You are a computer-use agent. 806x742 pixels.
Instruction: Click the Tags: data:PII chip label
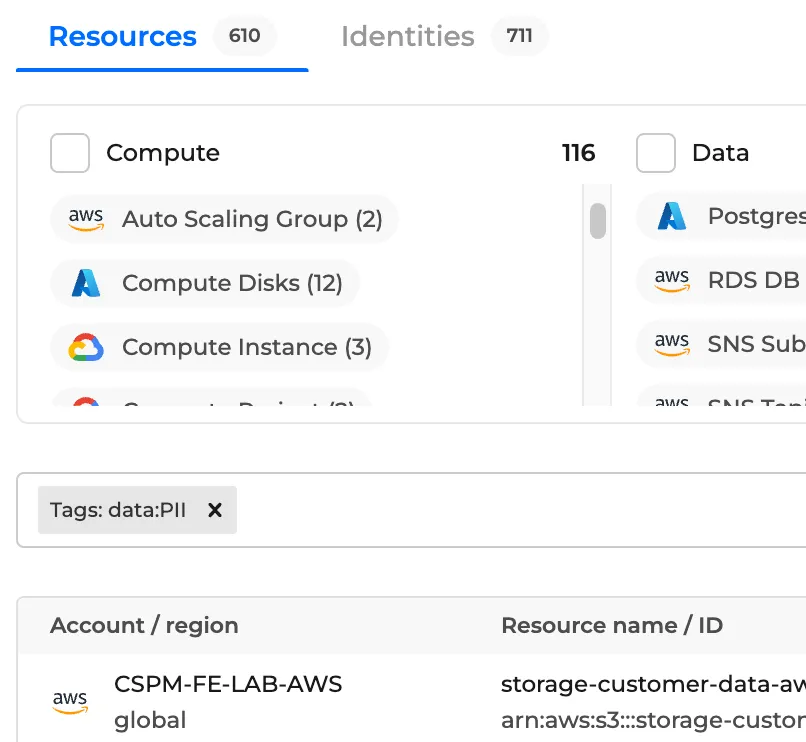click(118, 510)
